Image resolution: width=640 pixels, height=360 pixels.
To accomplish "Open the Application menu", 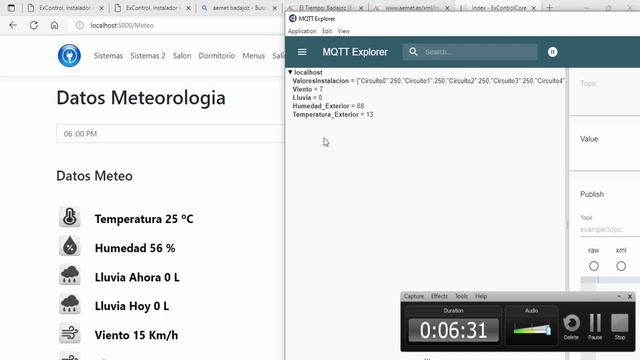I will coord(302,31).
